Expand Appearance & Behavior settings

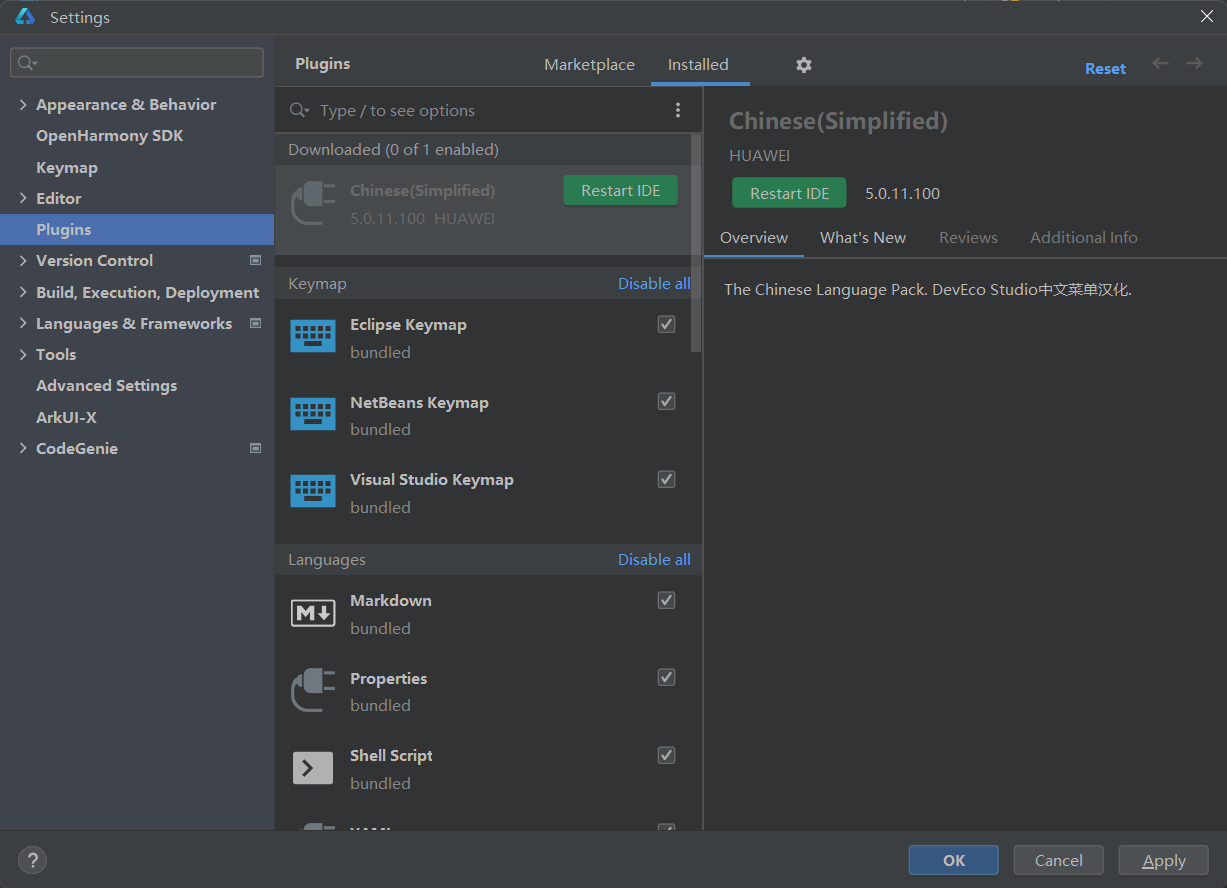coord(23,104)
